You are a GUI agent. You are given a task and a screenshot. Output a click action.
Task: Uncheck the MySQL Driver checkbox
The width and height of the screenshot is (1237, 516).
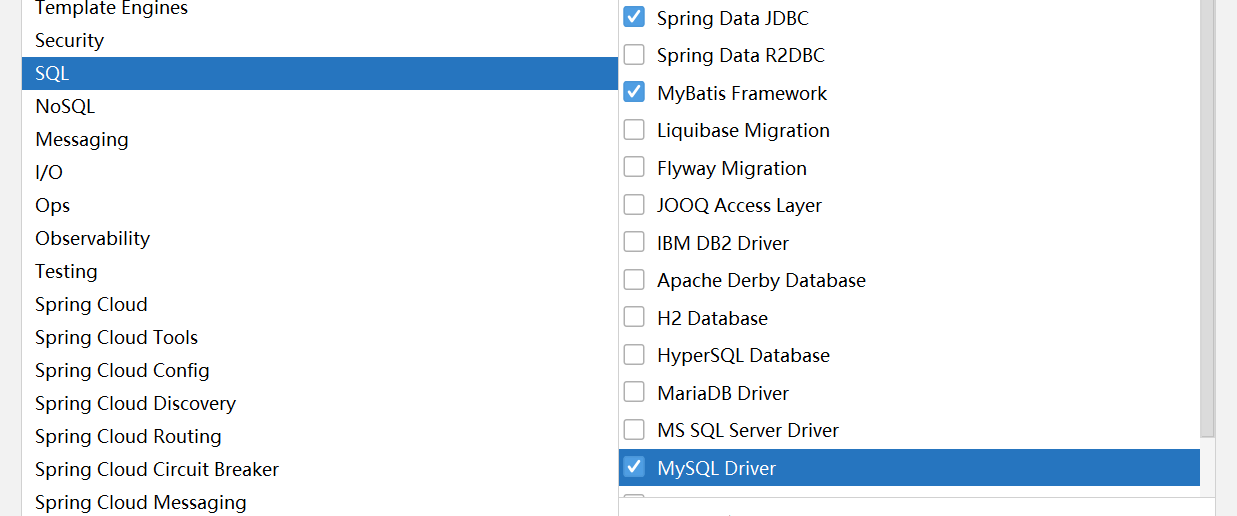point(634,467)
